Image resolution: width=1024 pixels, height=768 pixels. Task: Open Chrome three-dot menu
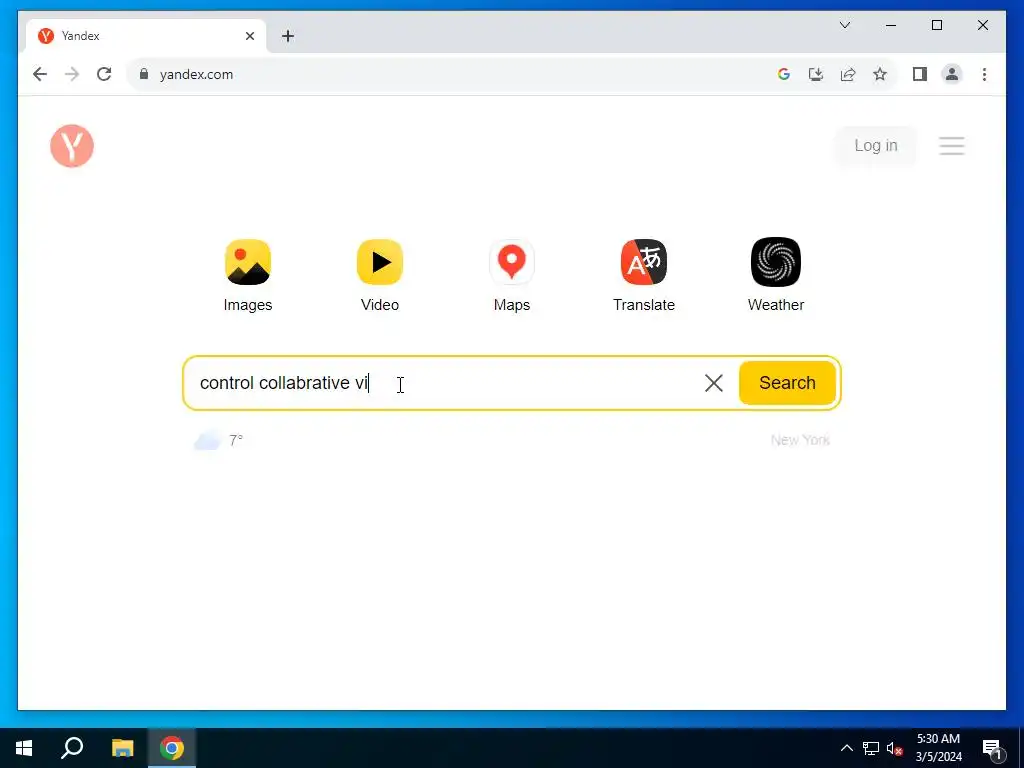pos(984,74)
